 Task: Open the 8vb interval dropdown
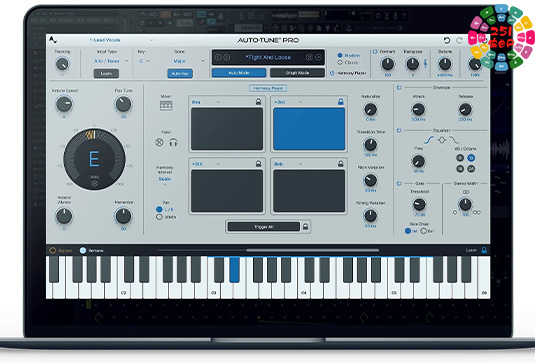288,164
